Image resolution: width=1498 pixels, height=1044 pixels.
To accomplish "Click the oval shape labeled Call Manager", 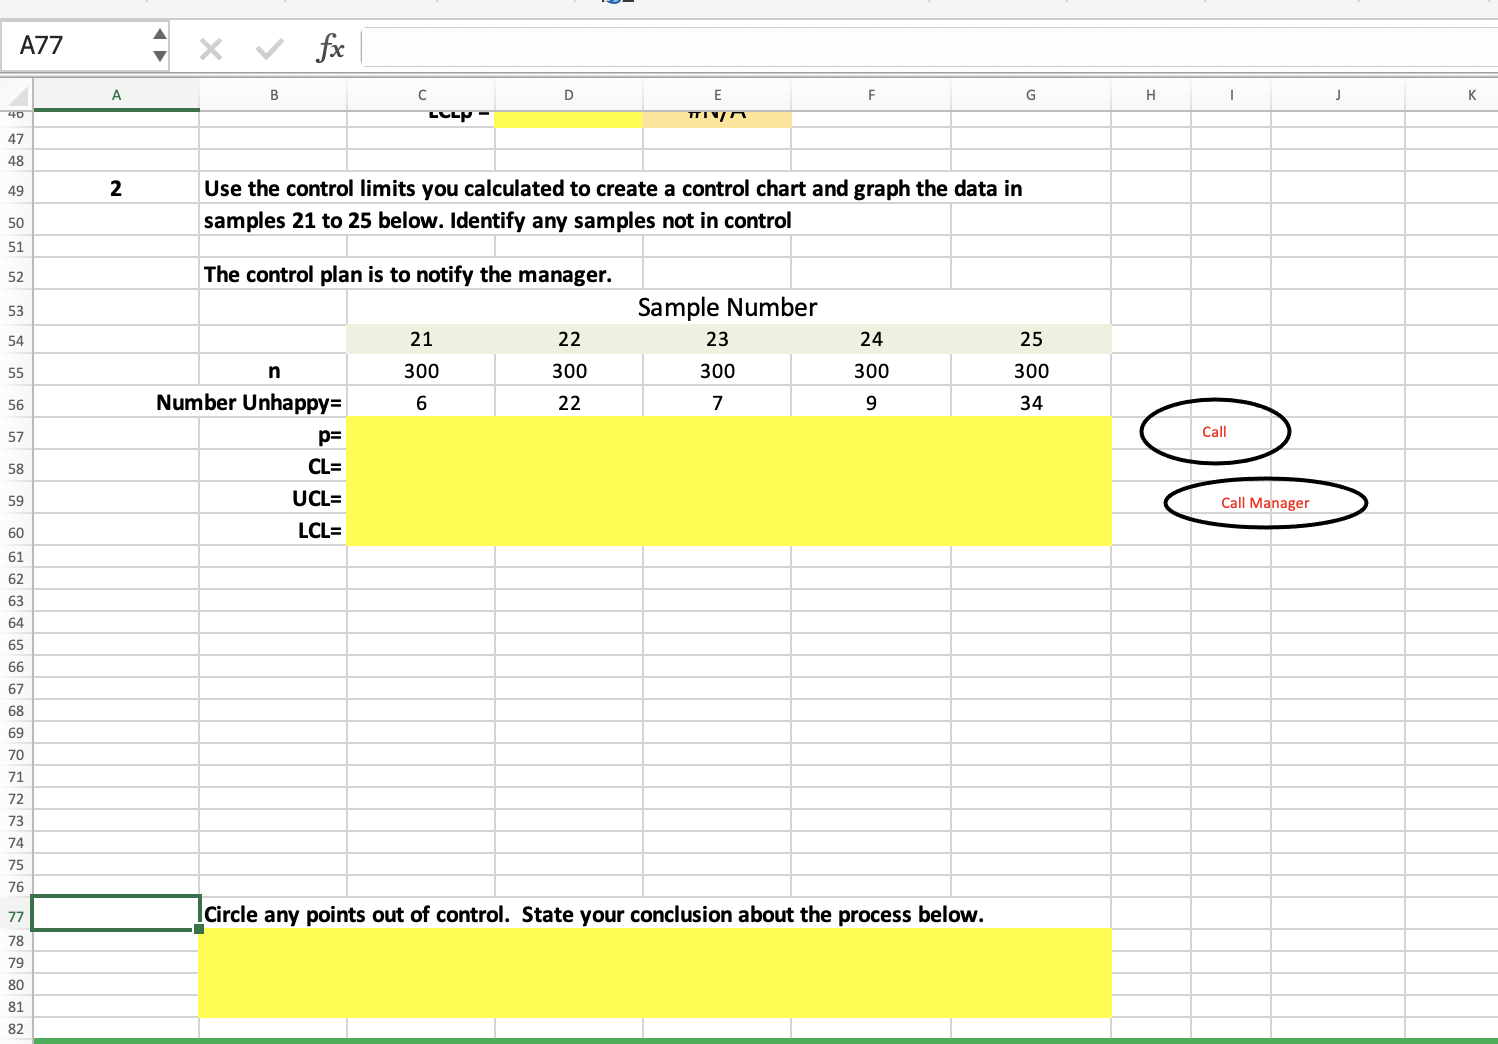I will click(1265, 502).
